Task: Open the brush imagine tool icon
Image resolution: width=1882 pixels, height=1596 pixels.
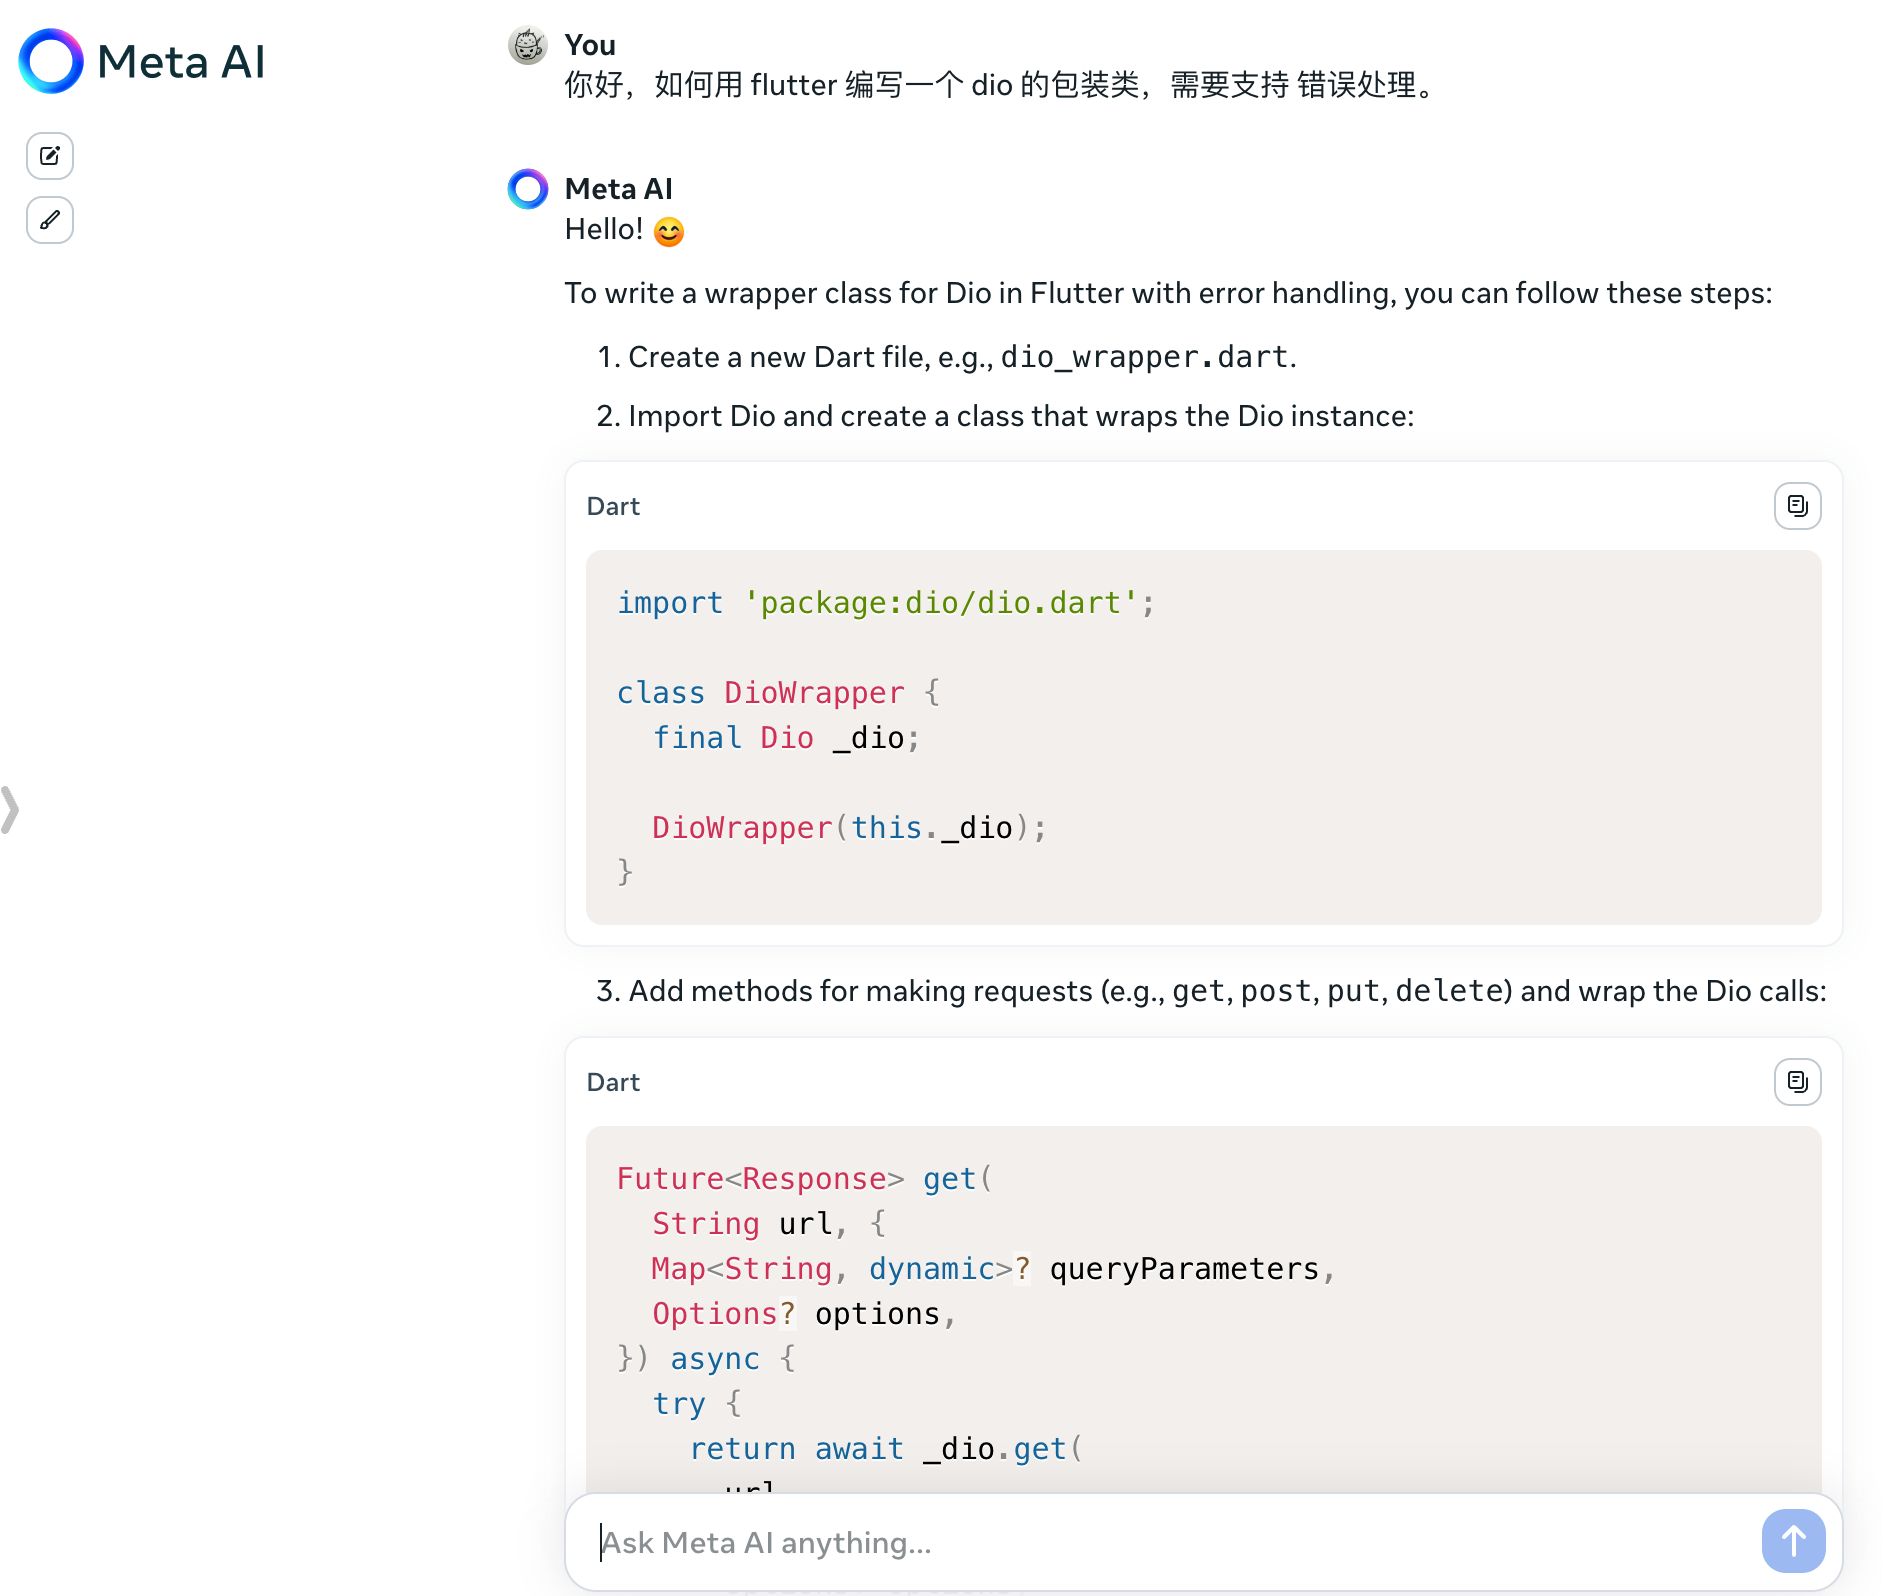Action: coord(50,220)
